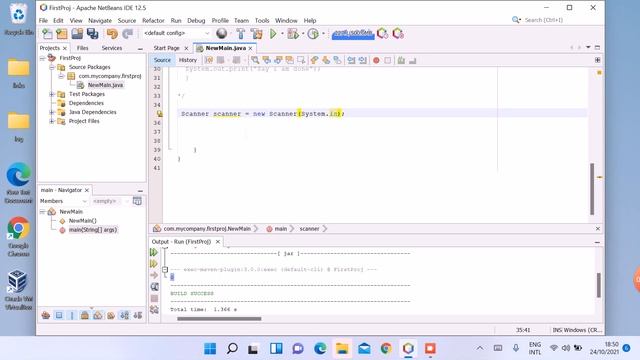Click the Shift Line Right icon in editor toolbar
The image size is (640, 360).
[362, 60]
